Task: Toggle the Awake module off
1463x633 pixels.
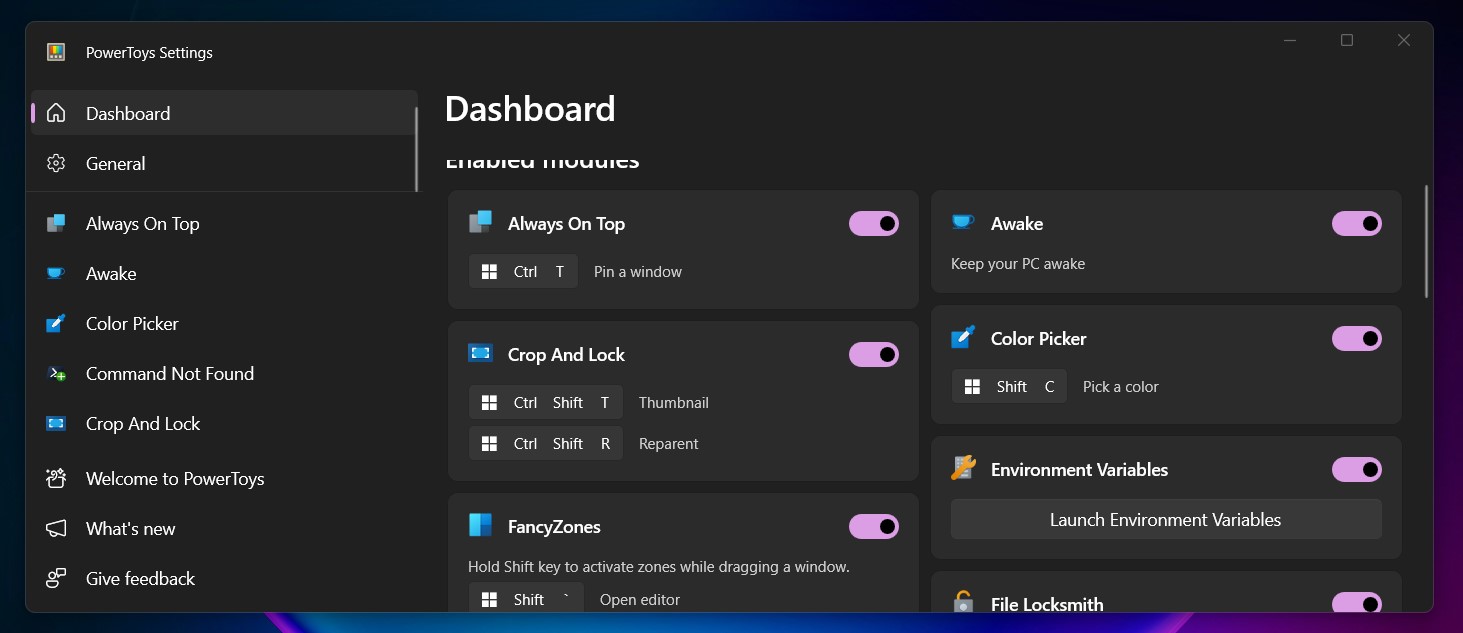Action: 1357,224
